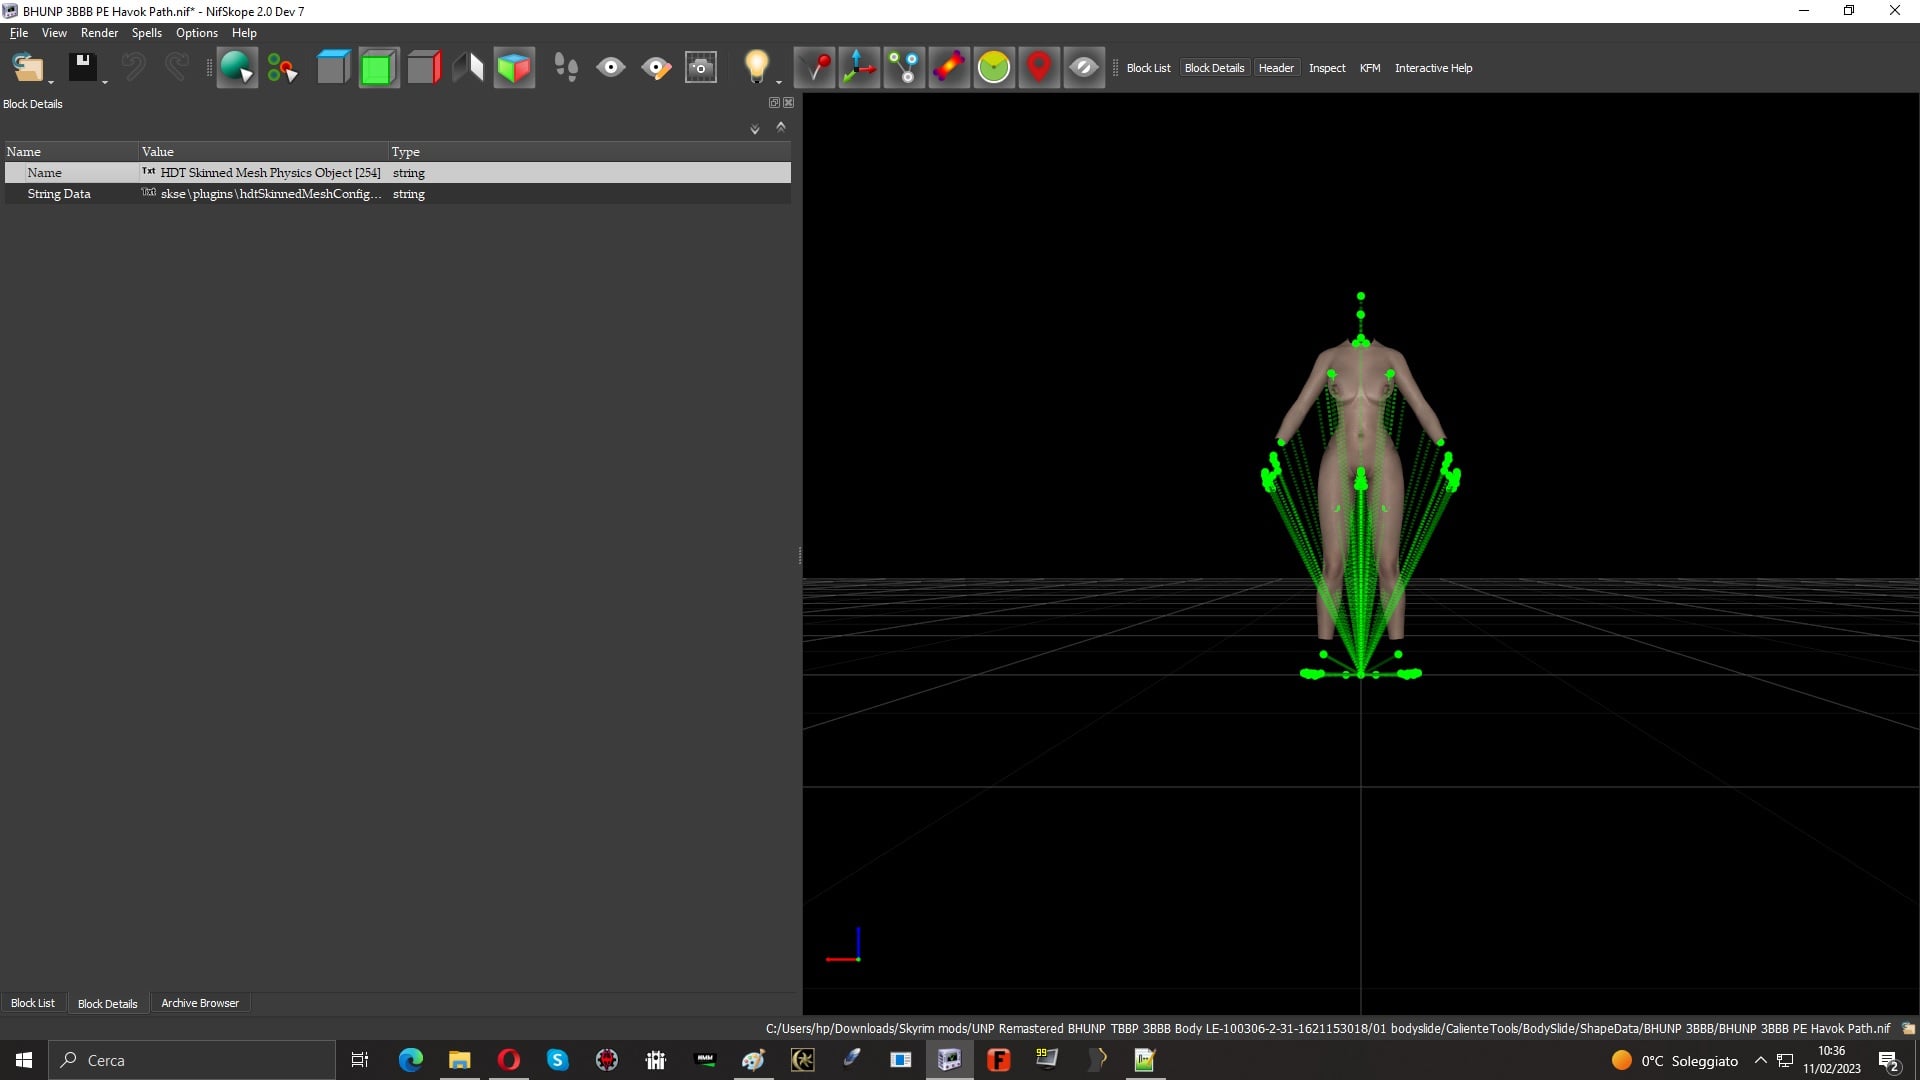Open the Help menu
The image size is (1920, 1080).
[x=244, y=33]
